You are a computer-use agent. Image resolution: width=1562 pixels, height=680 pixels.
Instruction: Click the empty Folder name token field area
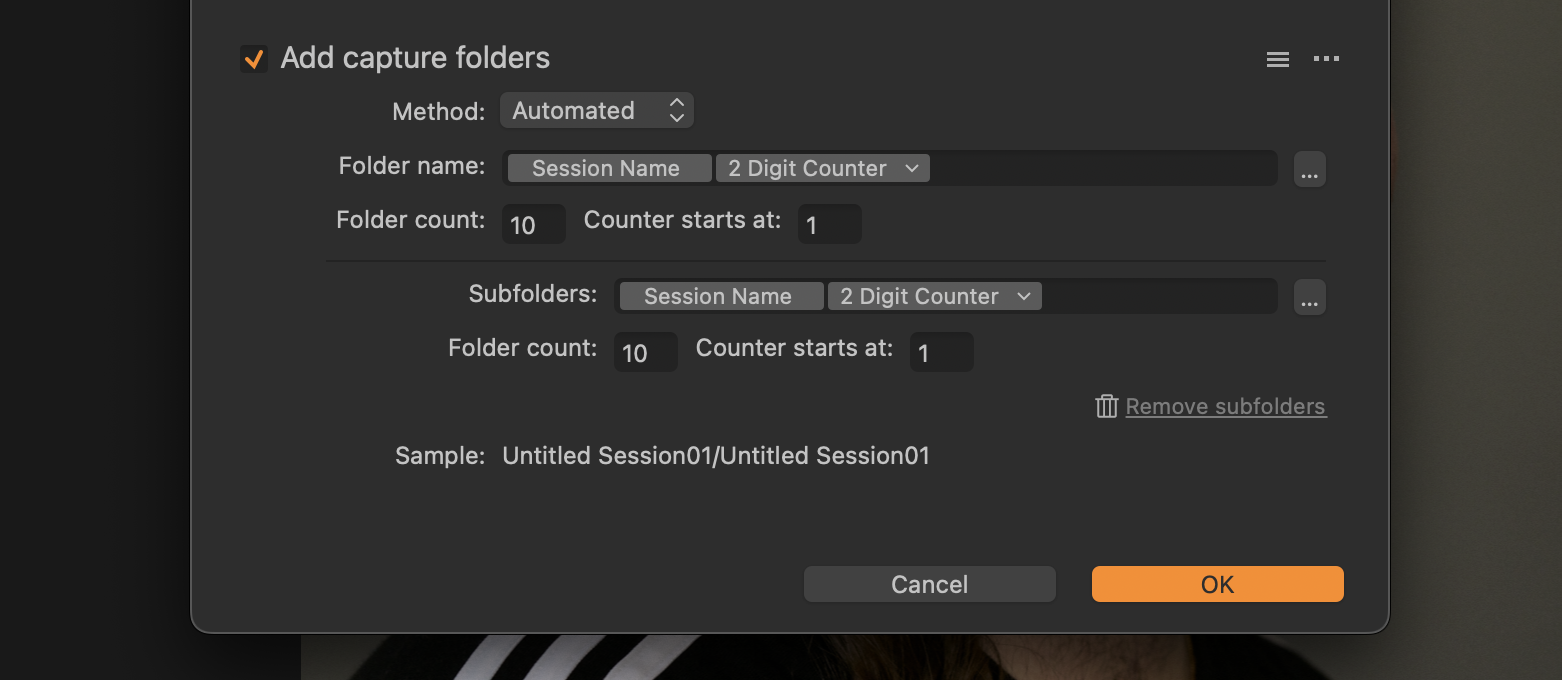pyautogui.click(x=1103, y=168)
